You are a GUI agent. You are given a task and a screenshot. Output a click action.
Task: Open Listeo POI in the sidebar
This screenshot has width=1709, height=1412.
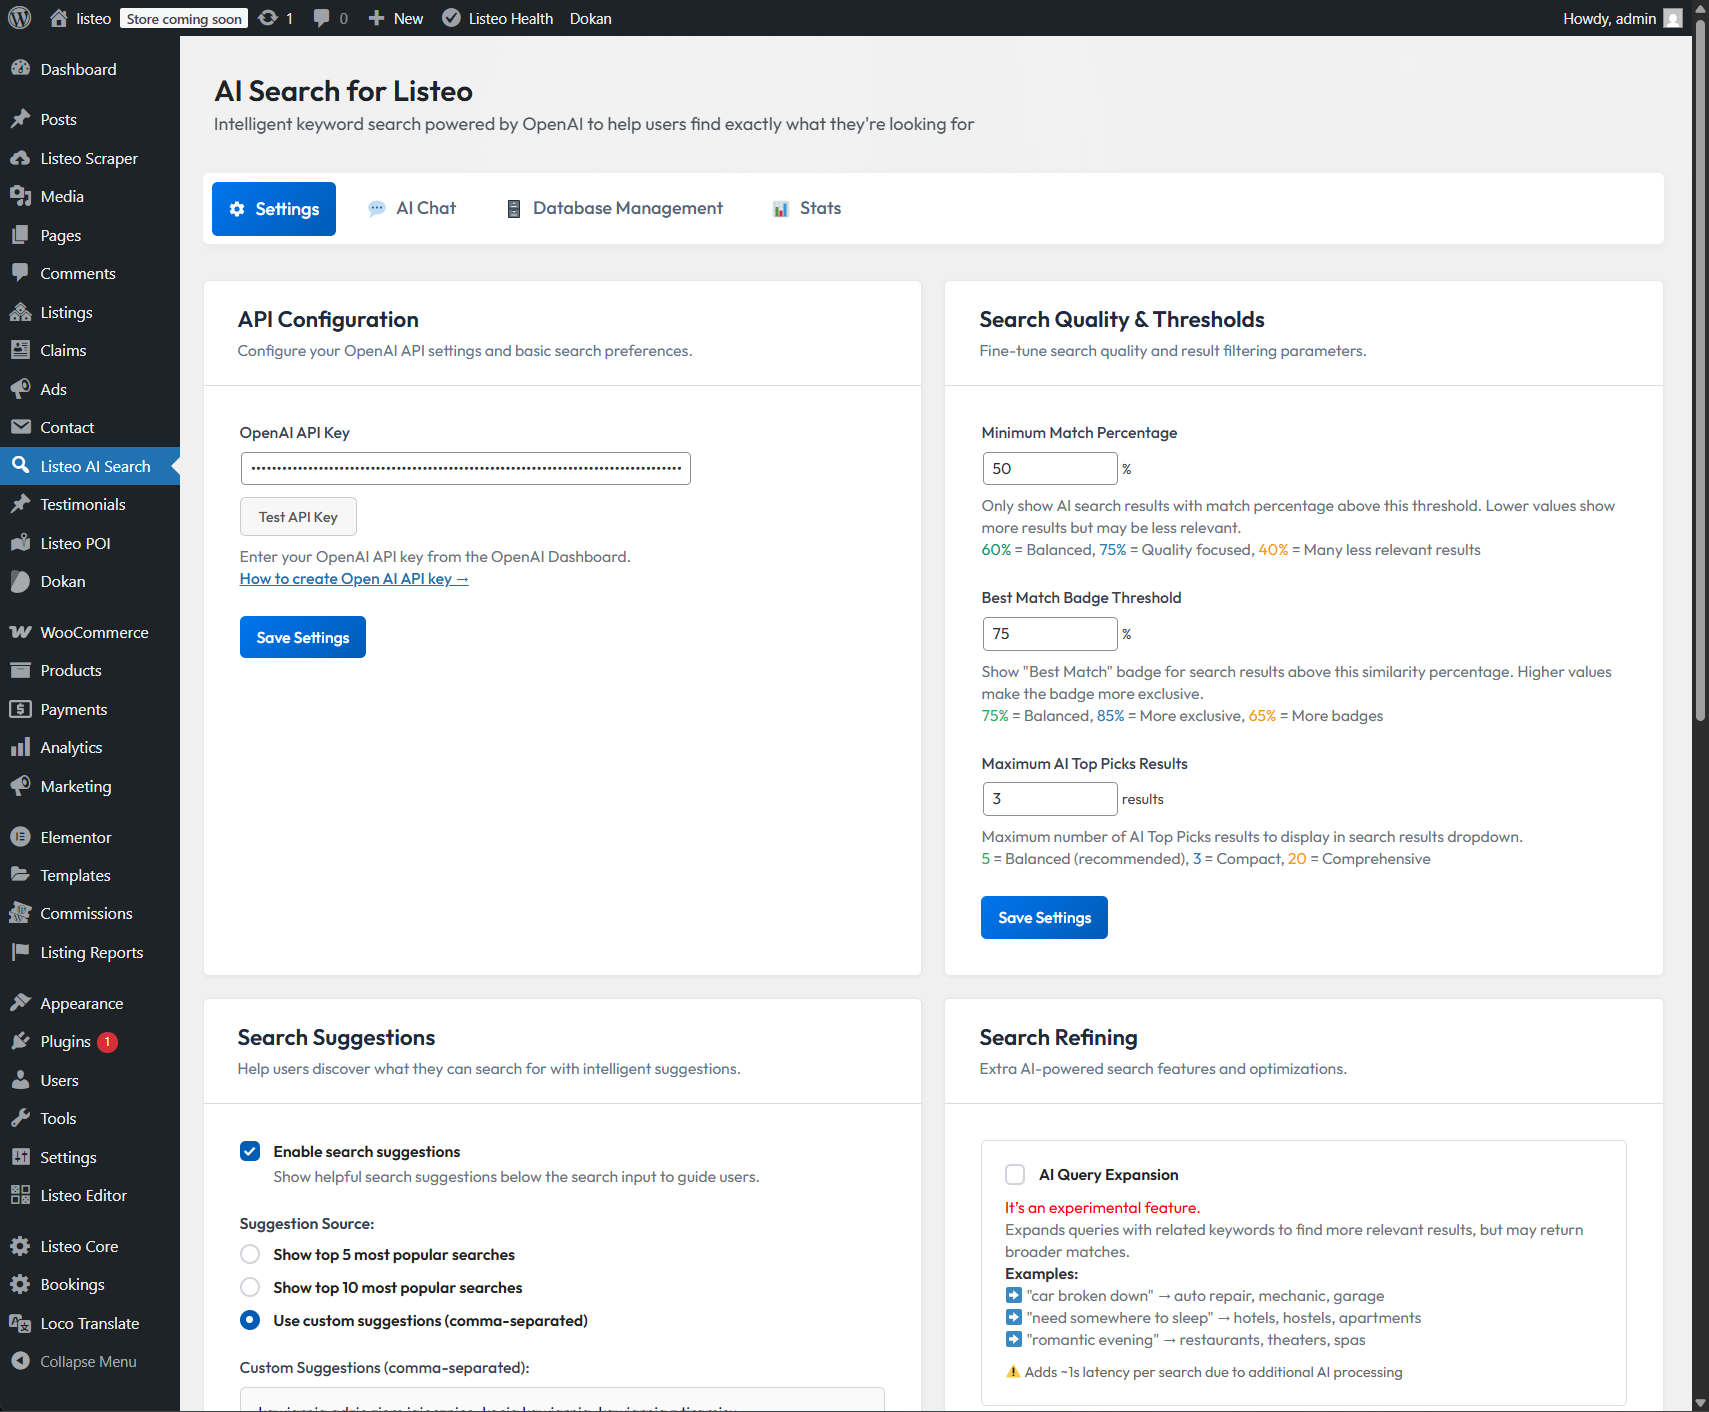tap(75, 543)
